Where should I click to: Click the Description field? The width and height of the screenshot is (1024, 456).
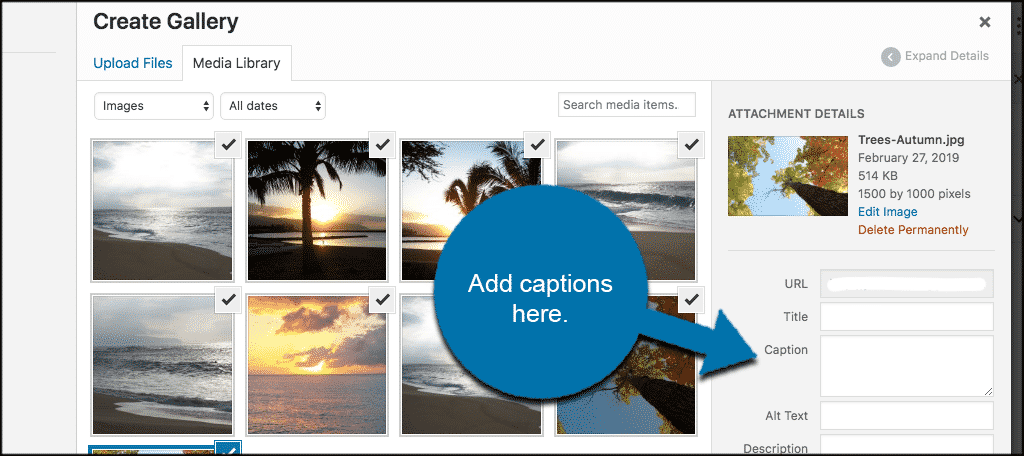[906, 445]
